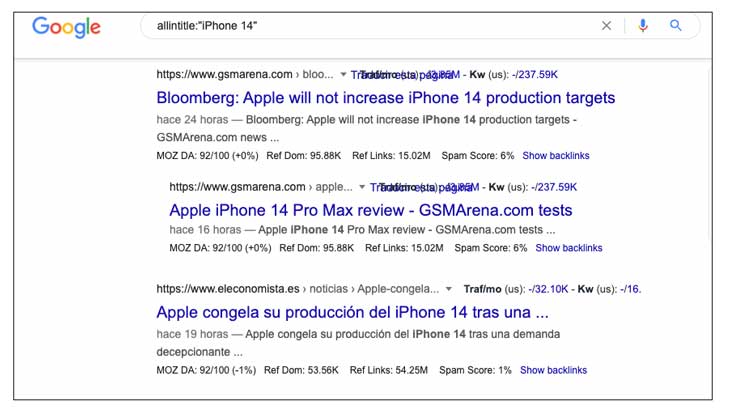Screen dimensions: 730x412
Task: Clear the search query with the X icon
Action: (606, 26)
